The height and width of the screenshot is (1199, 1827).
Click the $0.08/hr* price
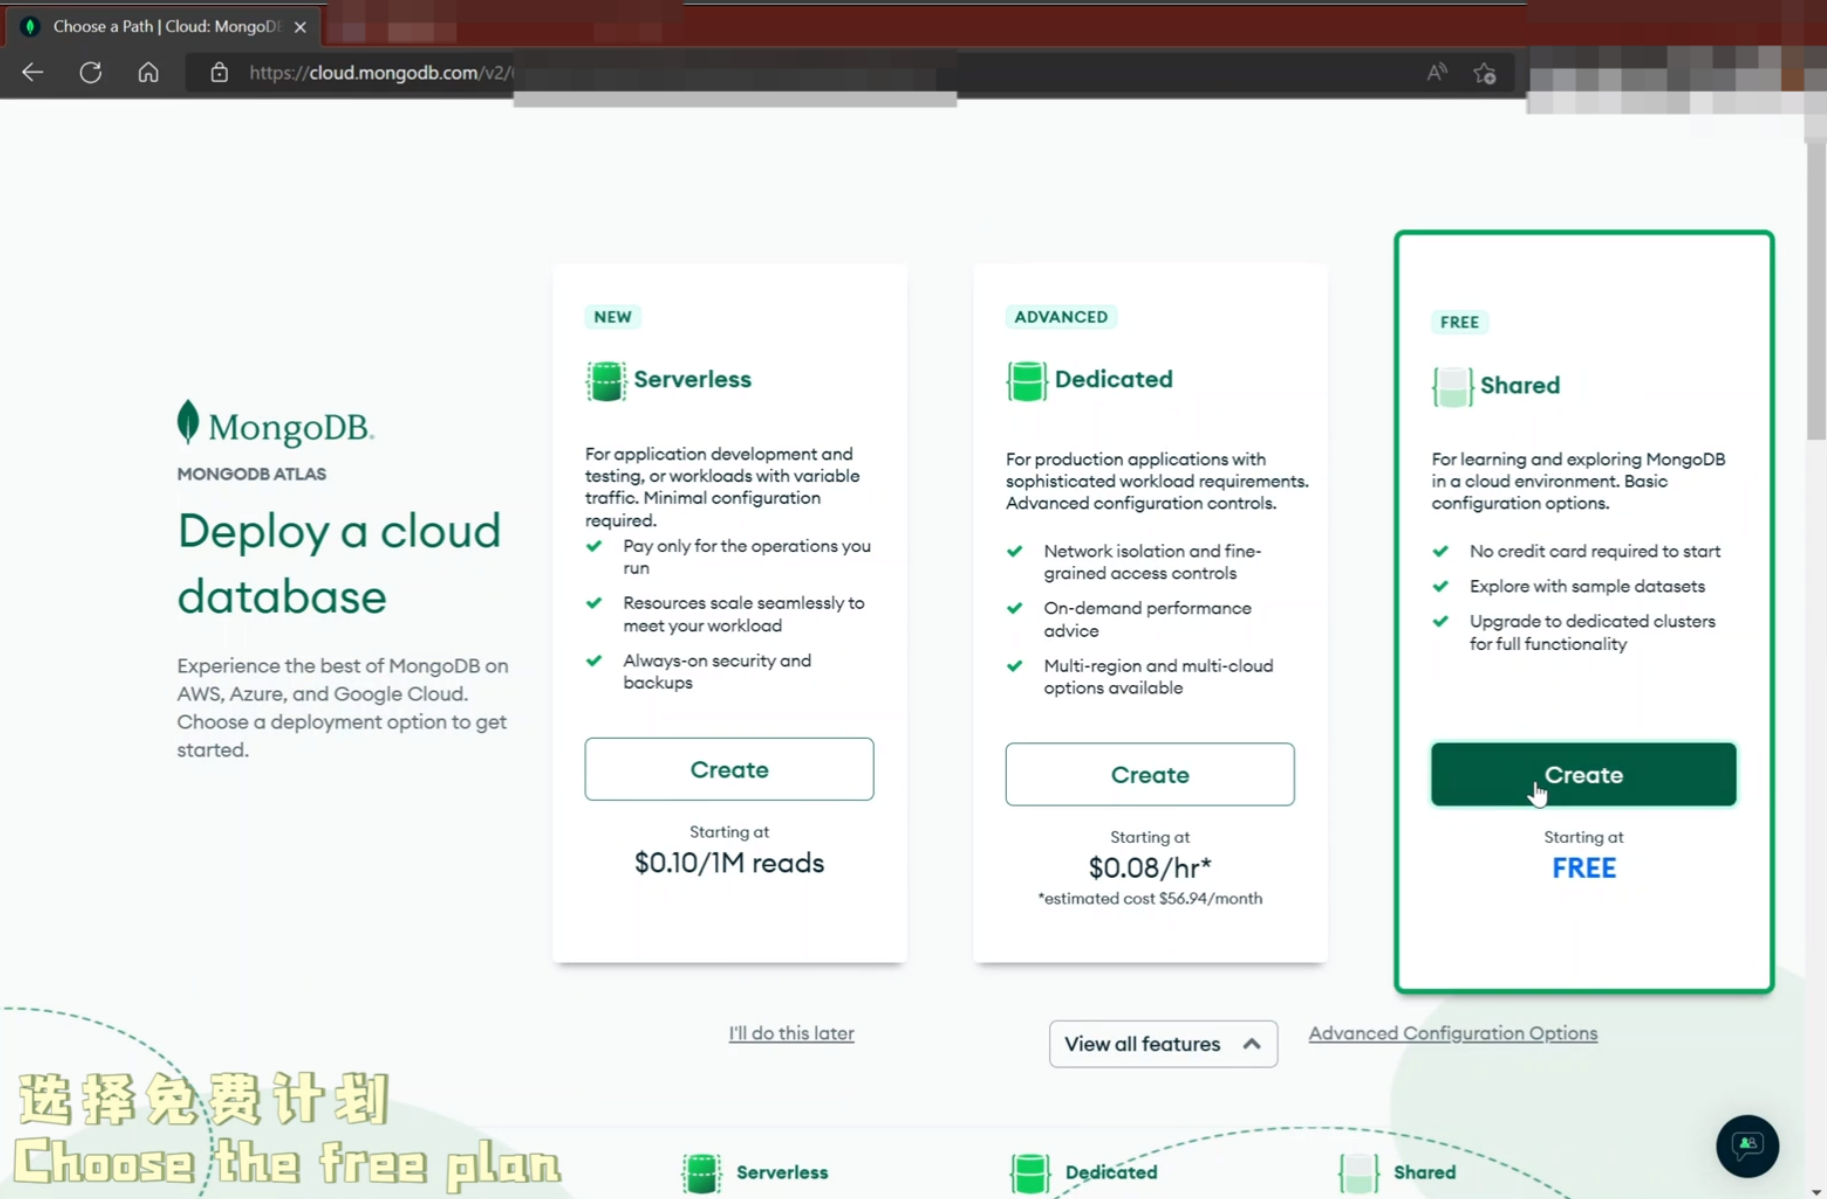coord(1150,868)
